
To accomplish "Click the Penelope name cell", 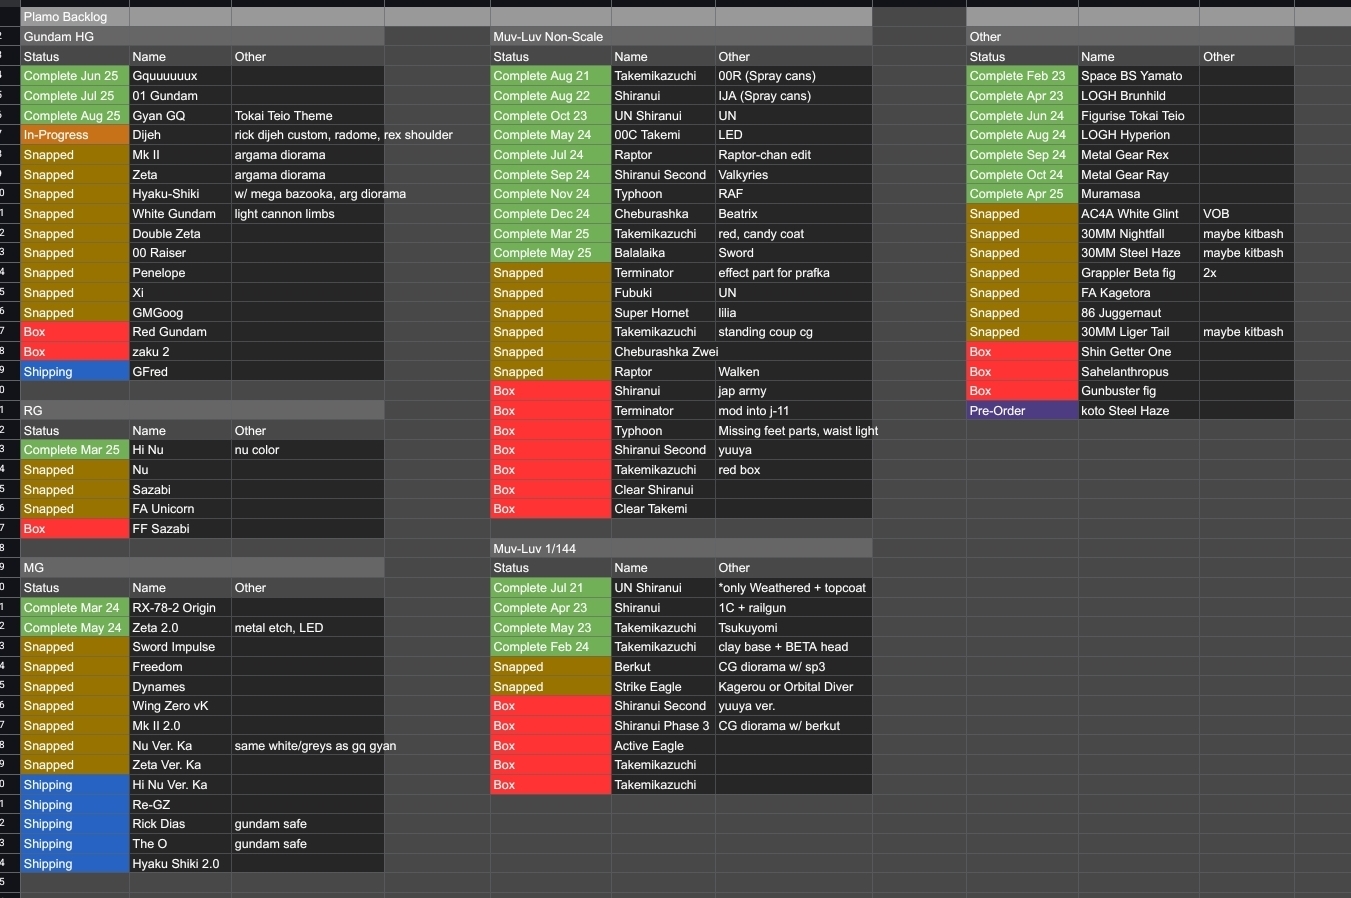I will 180,273.
